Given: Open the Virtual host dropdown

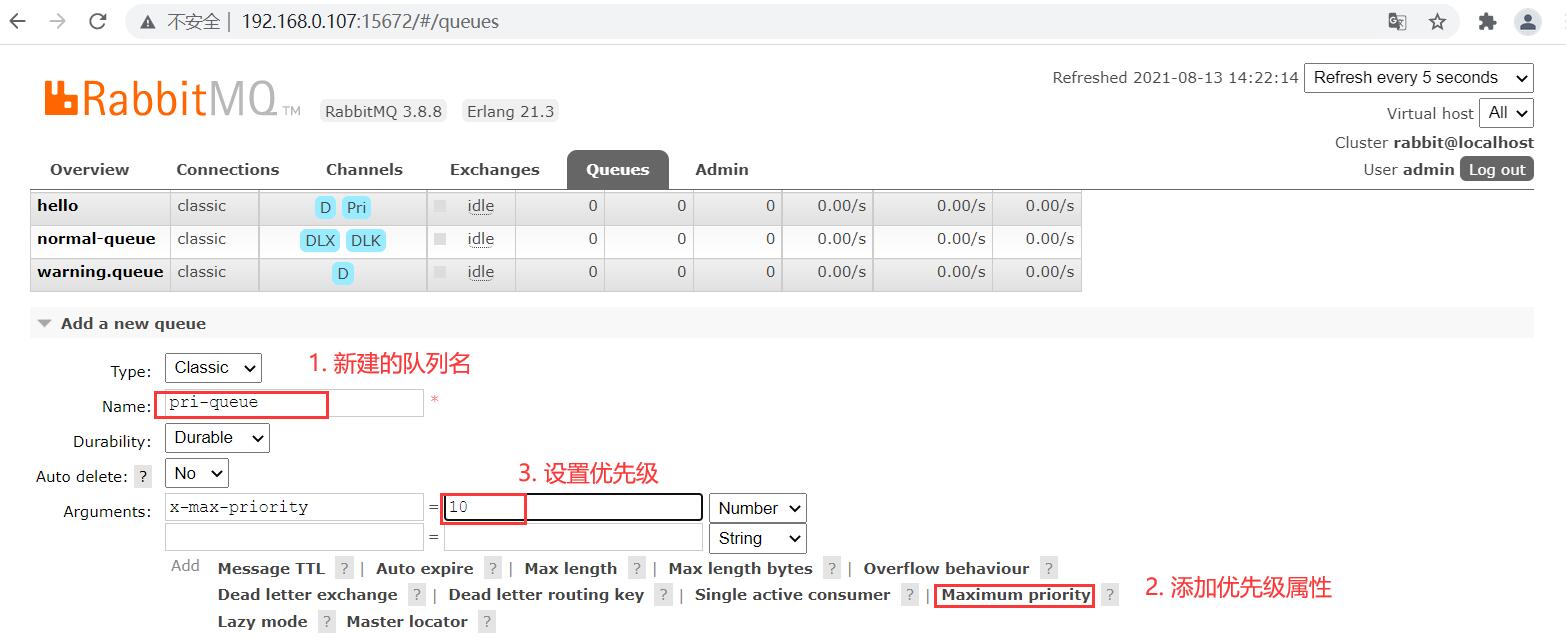Looking at the screenshot, I should point(1506,113).
